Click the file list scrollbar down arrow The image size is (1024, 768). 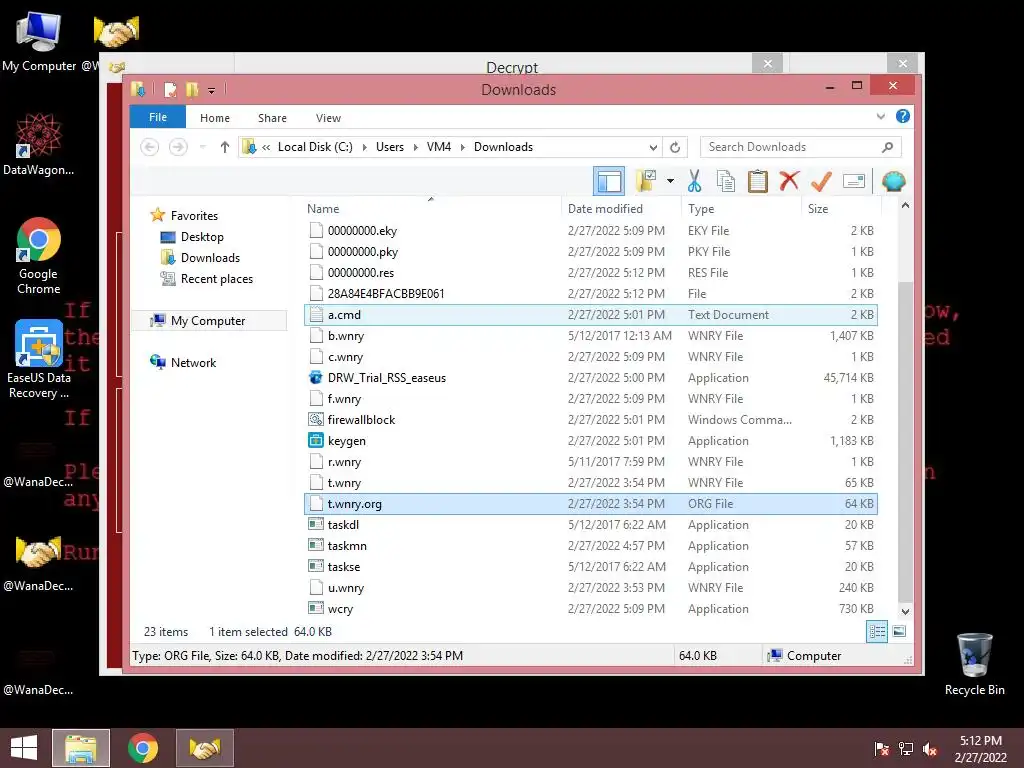[x=905, y=612]
